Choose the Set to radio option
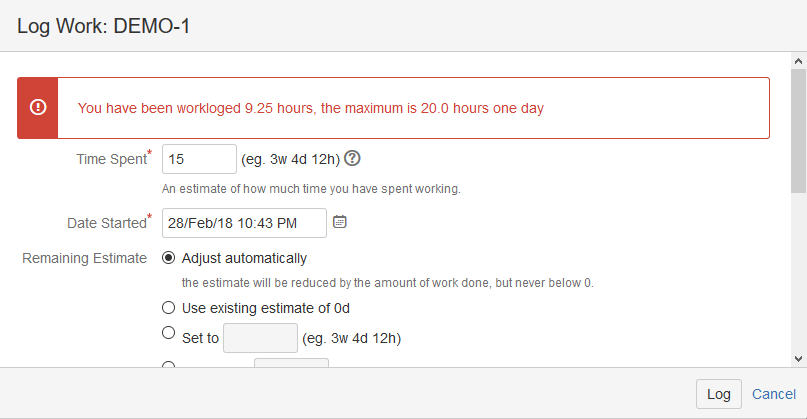The image size is (807, 419). point(169,334)
